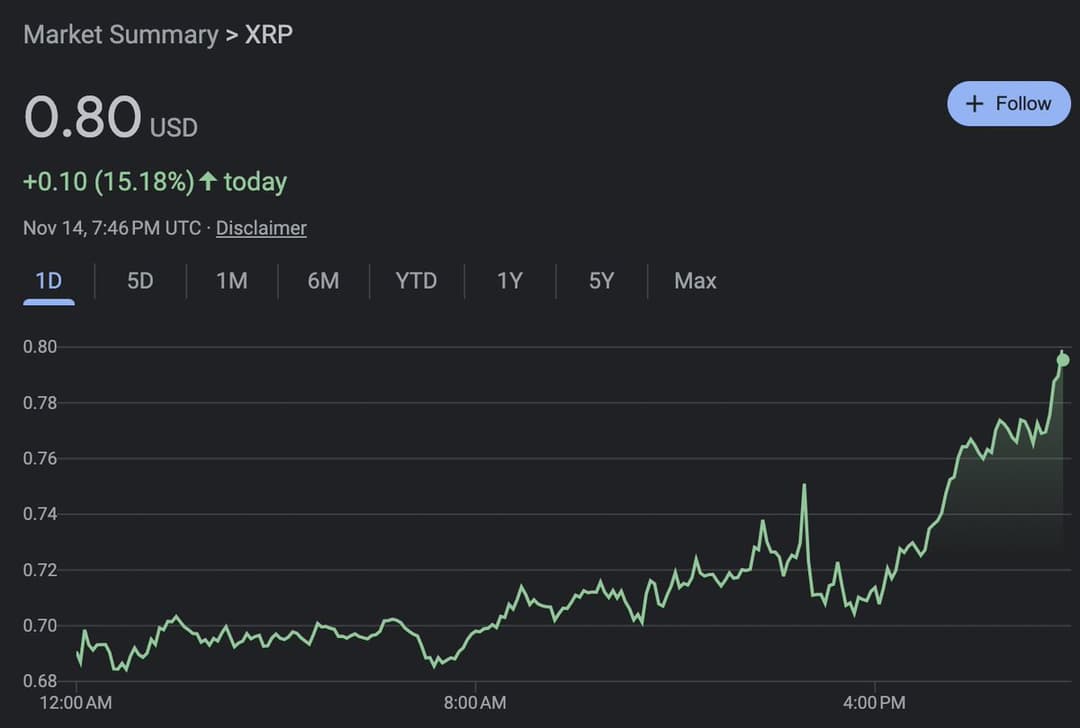
Task: Show the 5Y time range tab
Action: (601, 281)
